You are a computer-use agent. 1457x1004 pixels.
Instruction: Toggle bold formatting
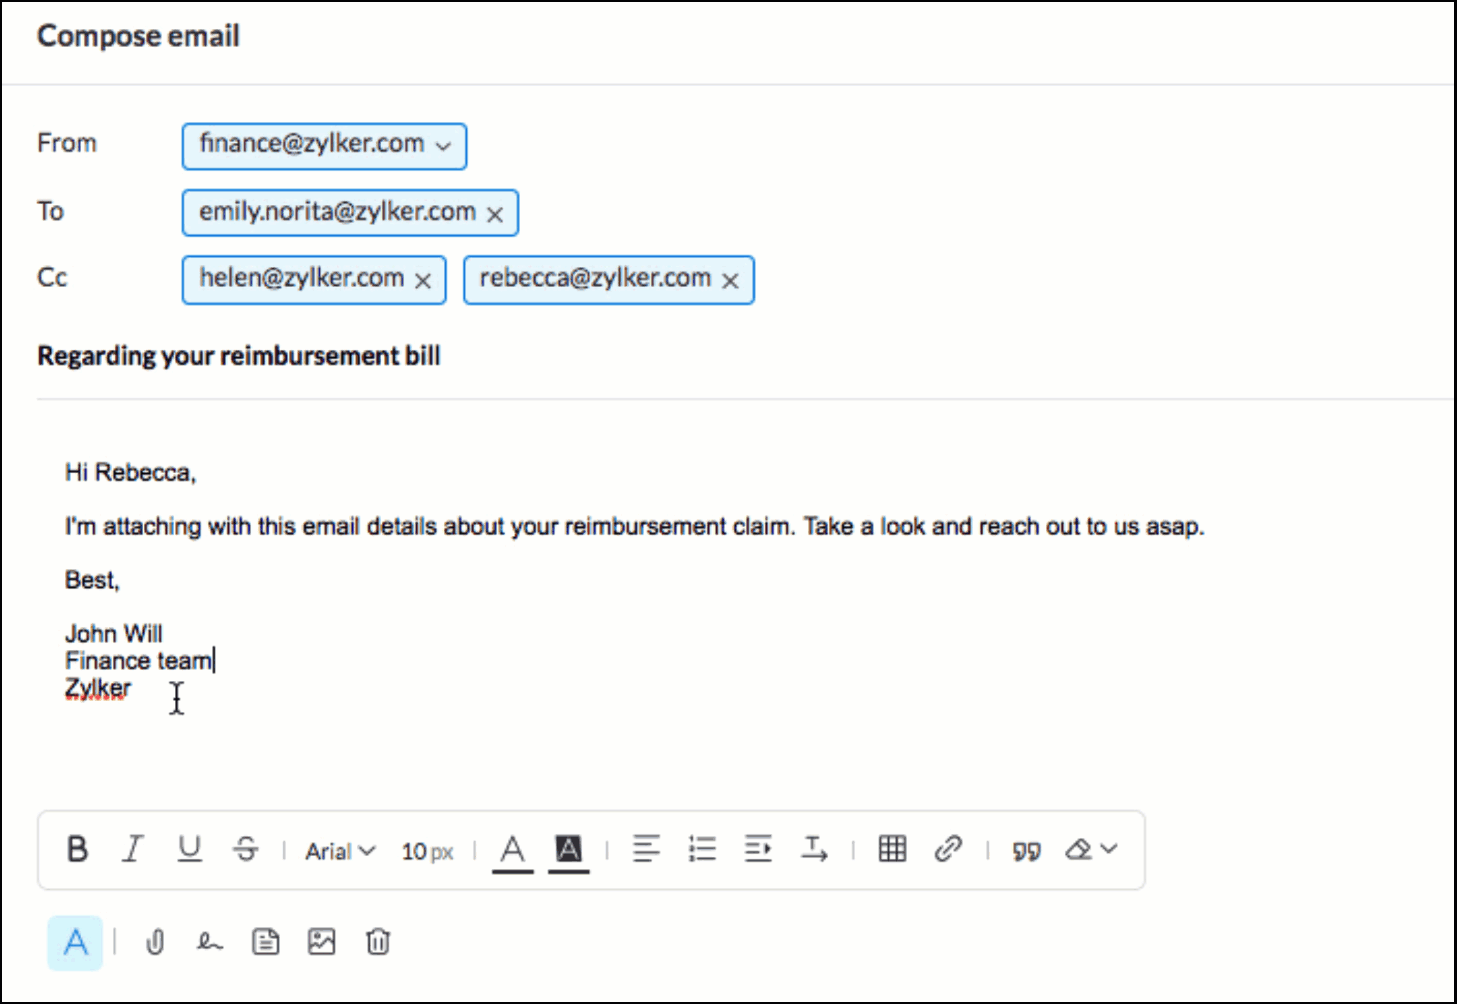tap(77, 849)
